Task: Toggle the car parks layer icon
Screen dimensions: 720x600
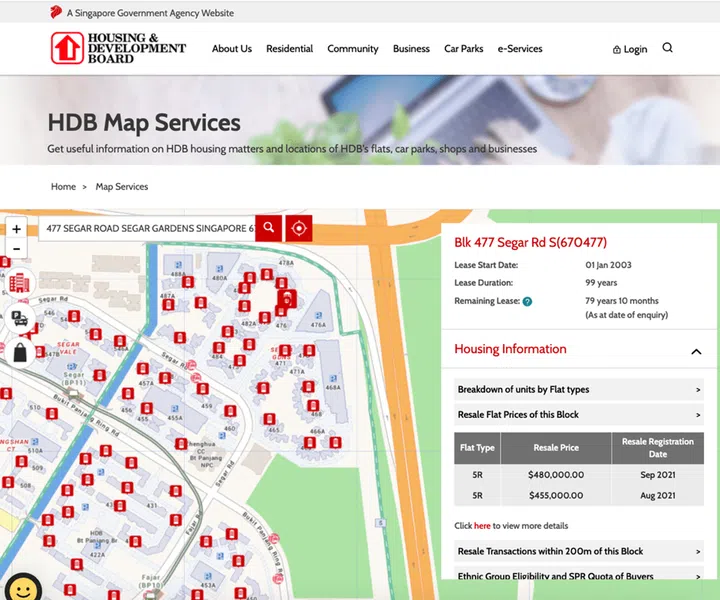Action: coord(19,318)
